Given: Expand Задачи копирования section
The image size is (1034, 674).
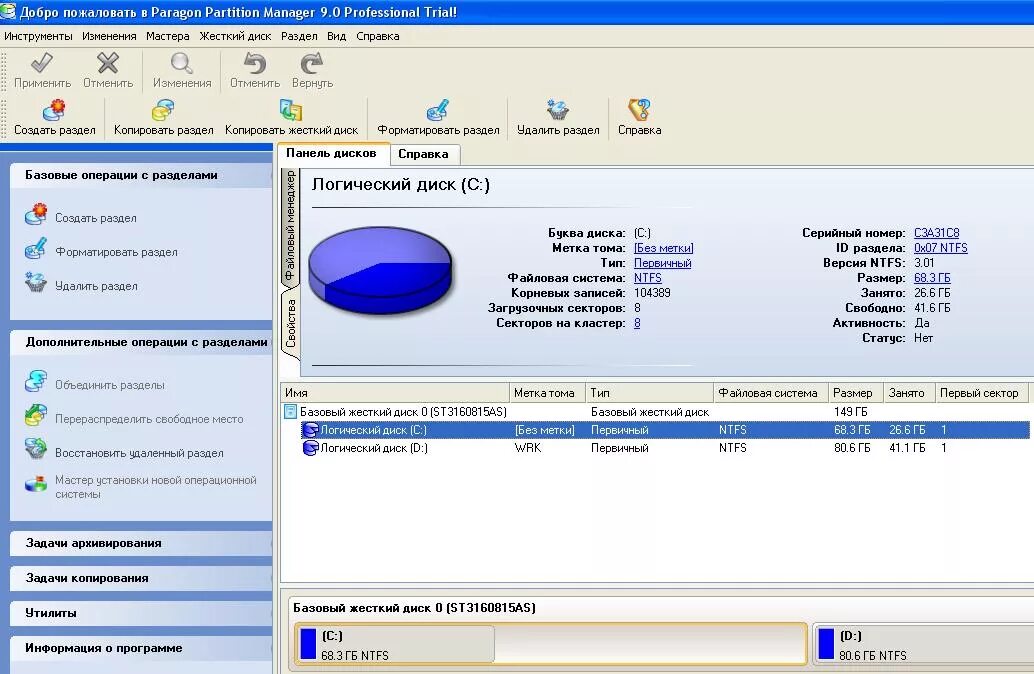Looking at the screenshot, I should click(x=140, y=578).
